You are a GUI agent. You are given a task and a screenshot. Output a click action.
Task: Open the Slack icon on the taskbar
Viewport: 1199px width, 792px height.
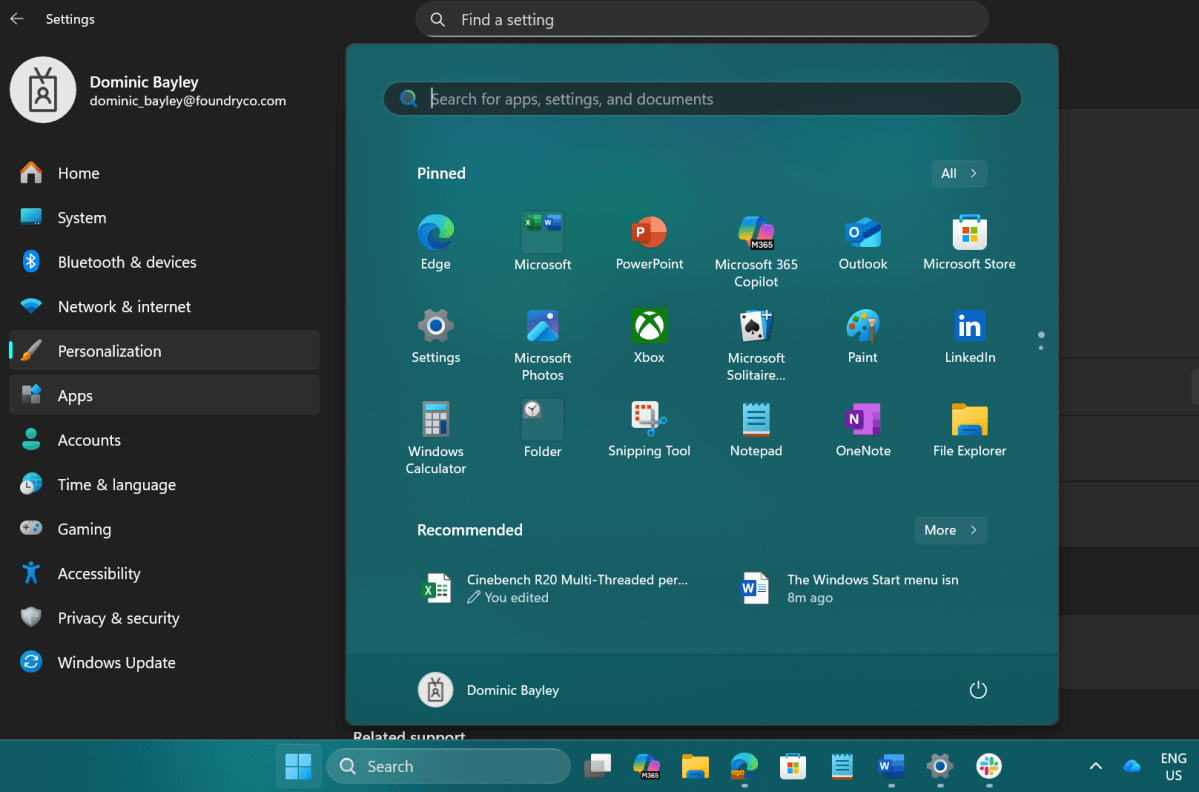coord(988,766)
